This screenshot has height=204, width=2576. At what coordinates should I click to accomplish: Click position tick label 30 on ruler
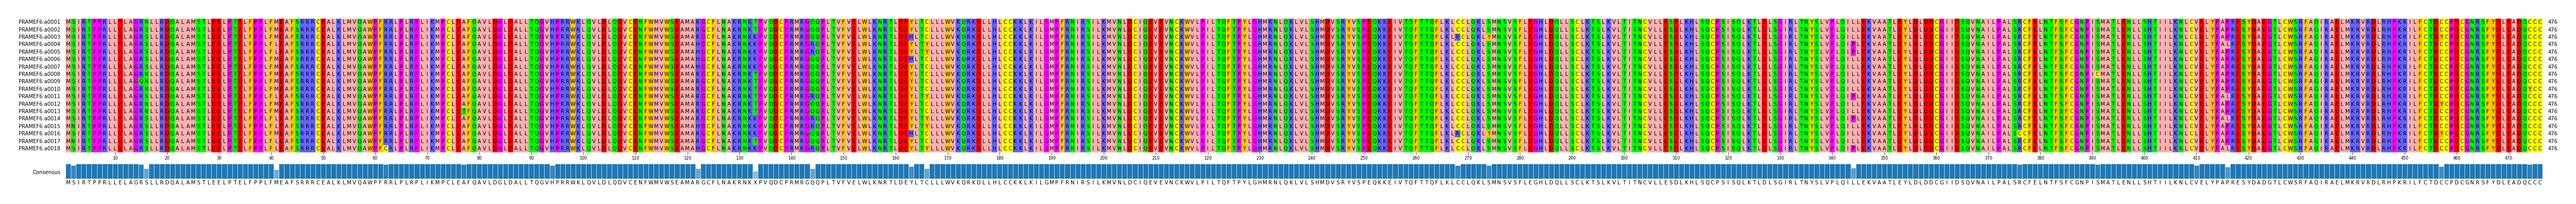pyautogui.click(x=219, y=158)
